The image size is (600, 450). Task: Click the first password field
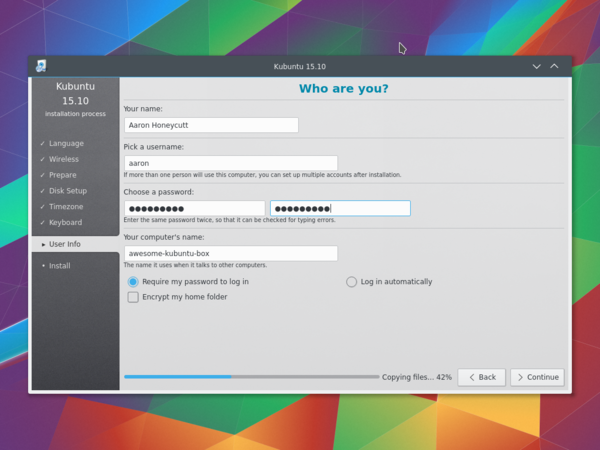pyautogui.click(x=194, y=209)
